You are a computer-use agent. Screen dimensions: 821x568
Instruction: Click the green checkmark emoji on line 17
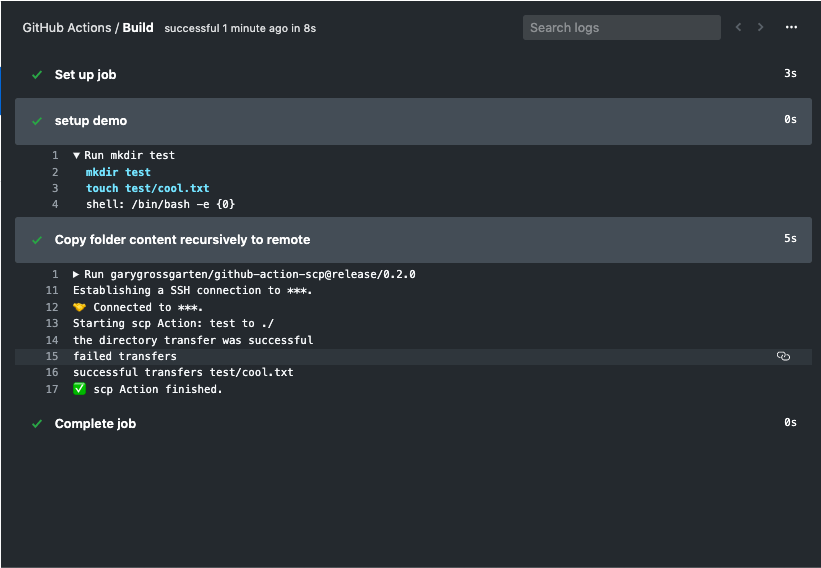tap(79, 389)
